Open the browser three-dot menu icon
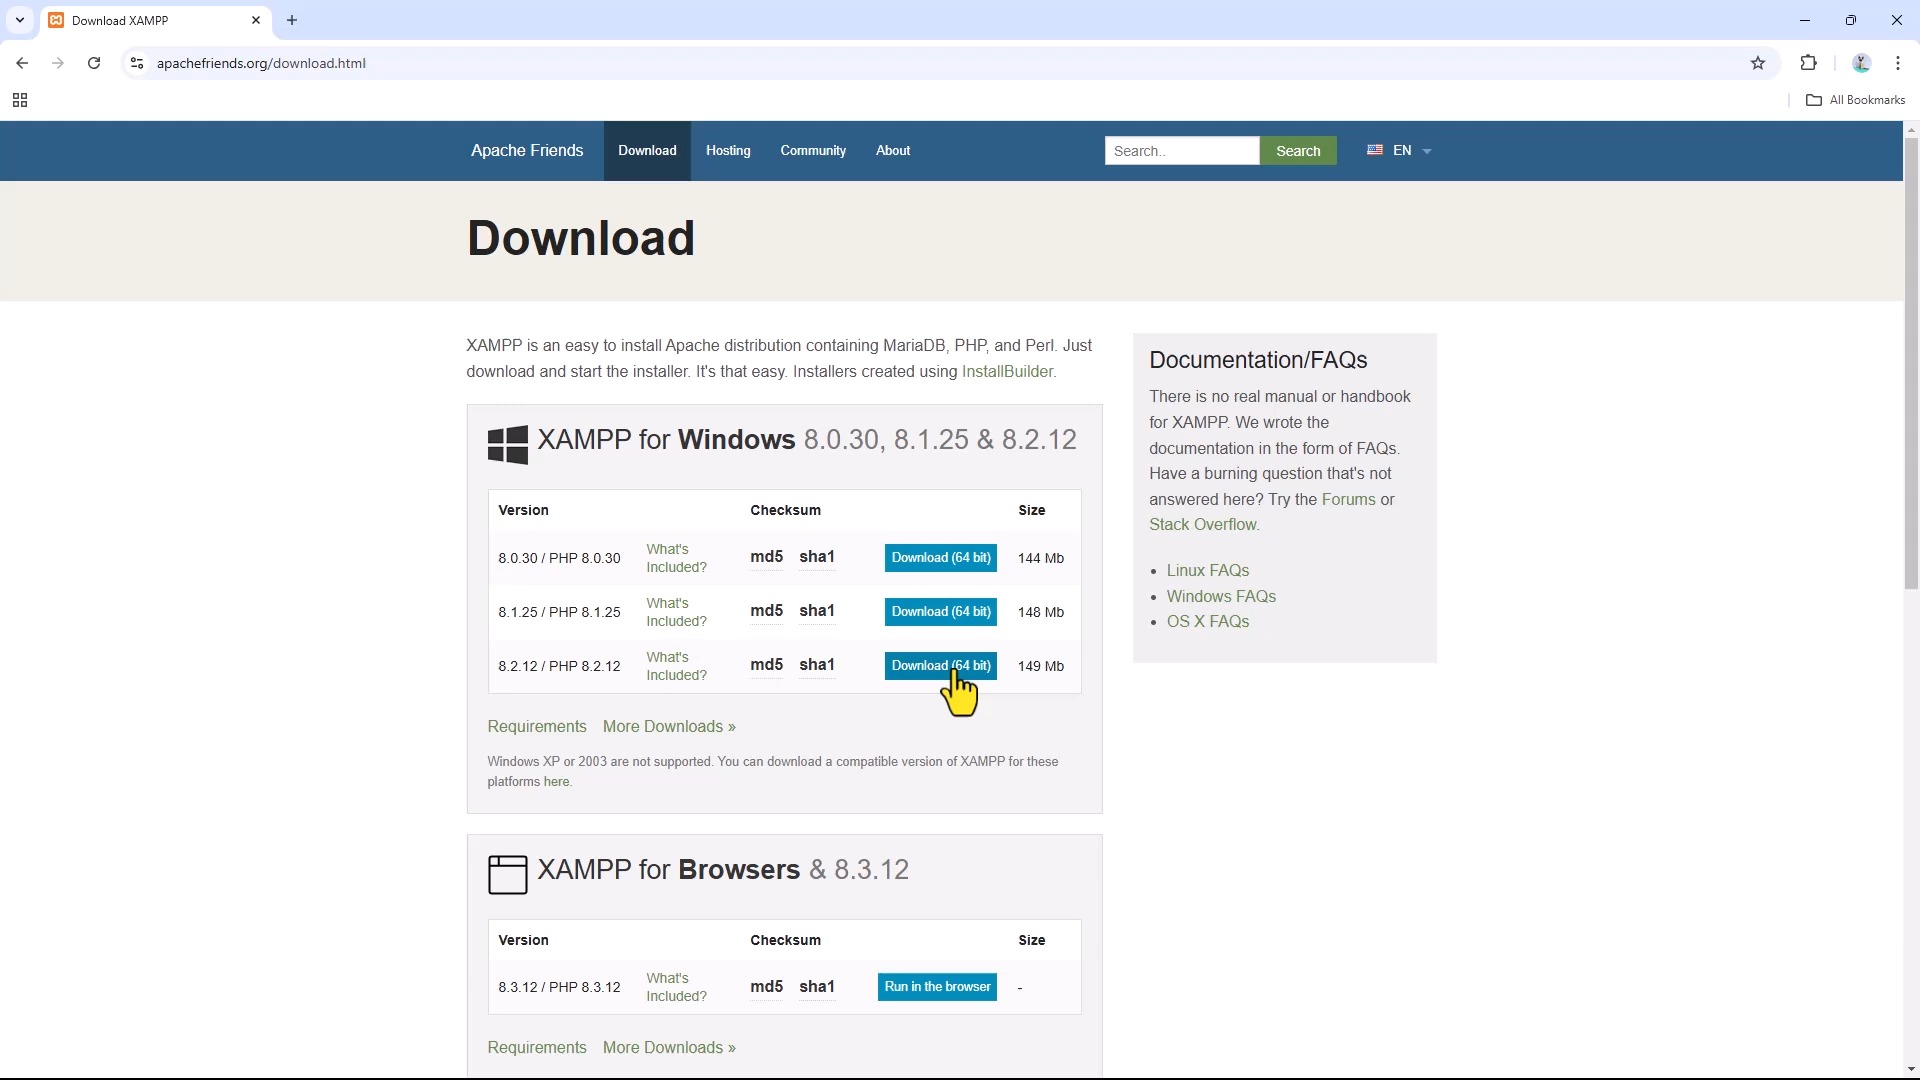Viewport: 1920px width, 1080px height. point(1899,63)
